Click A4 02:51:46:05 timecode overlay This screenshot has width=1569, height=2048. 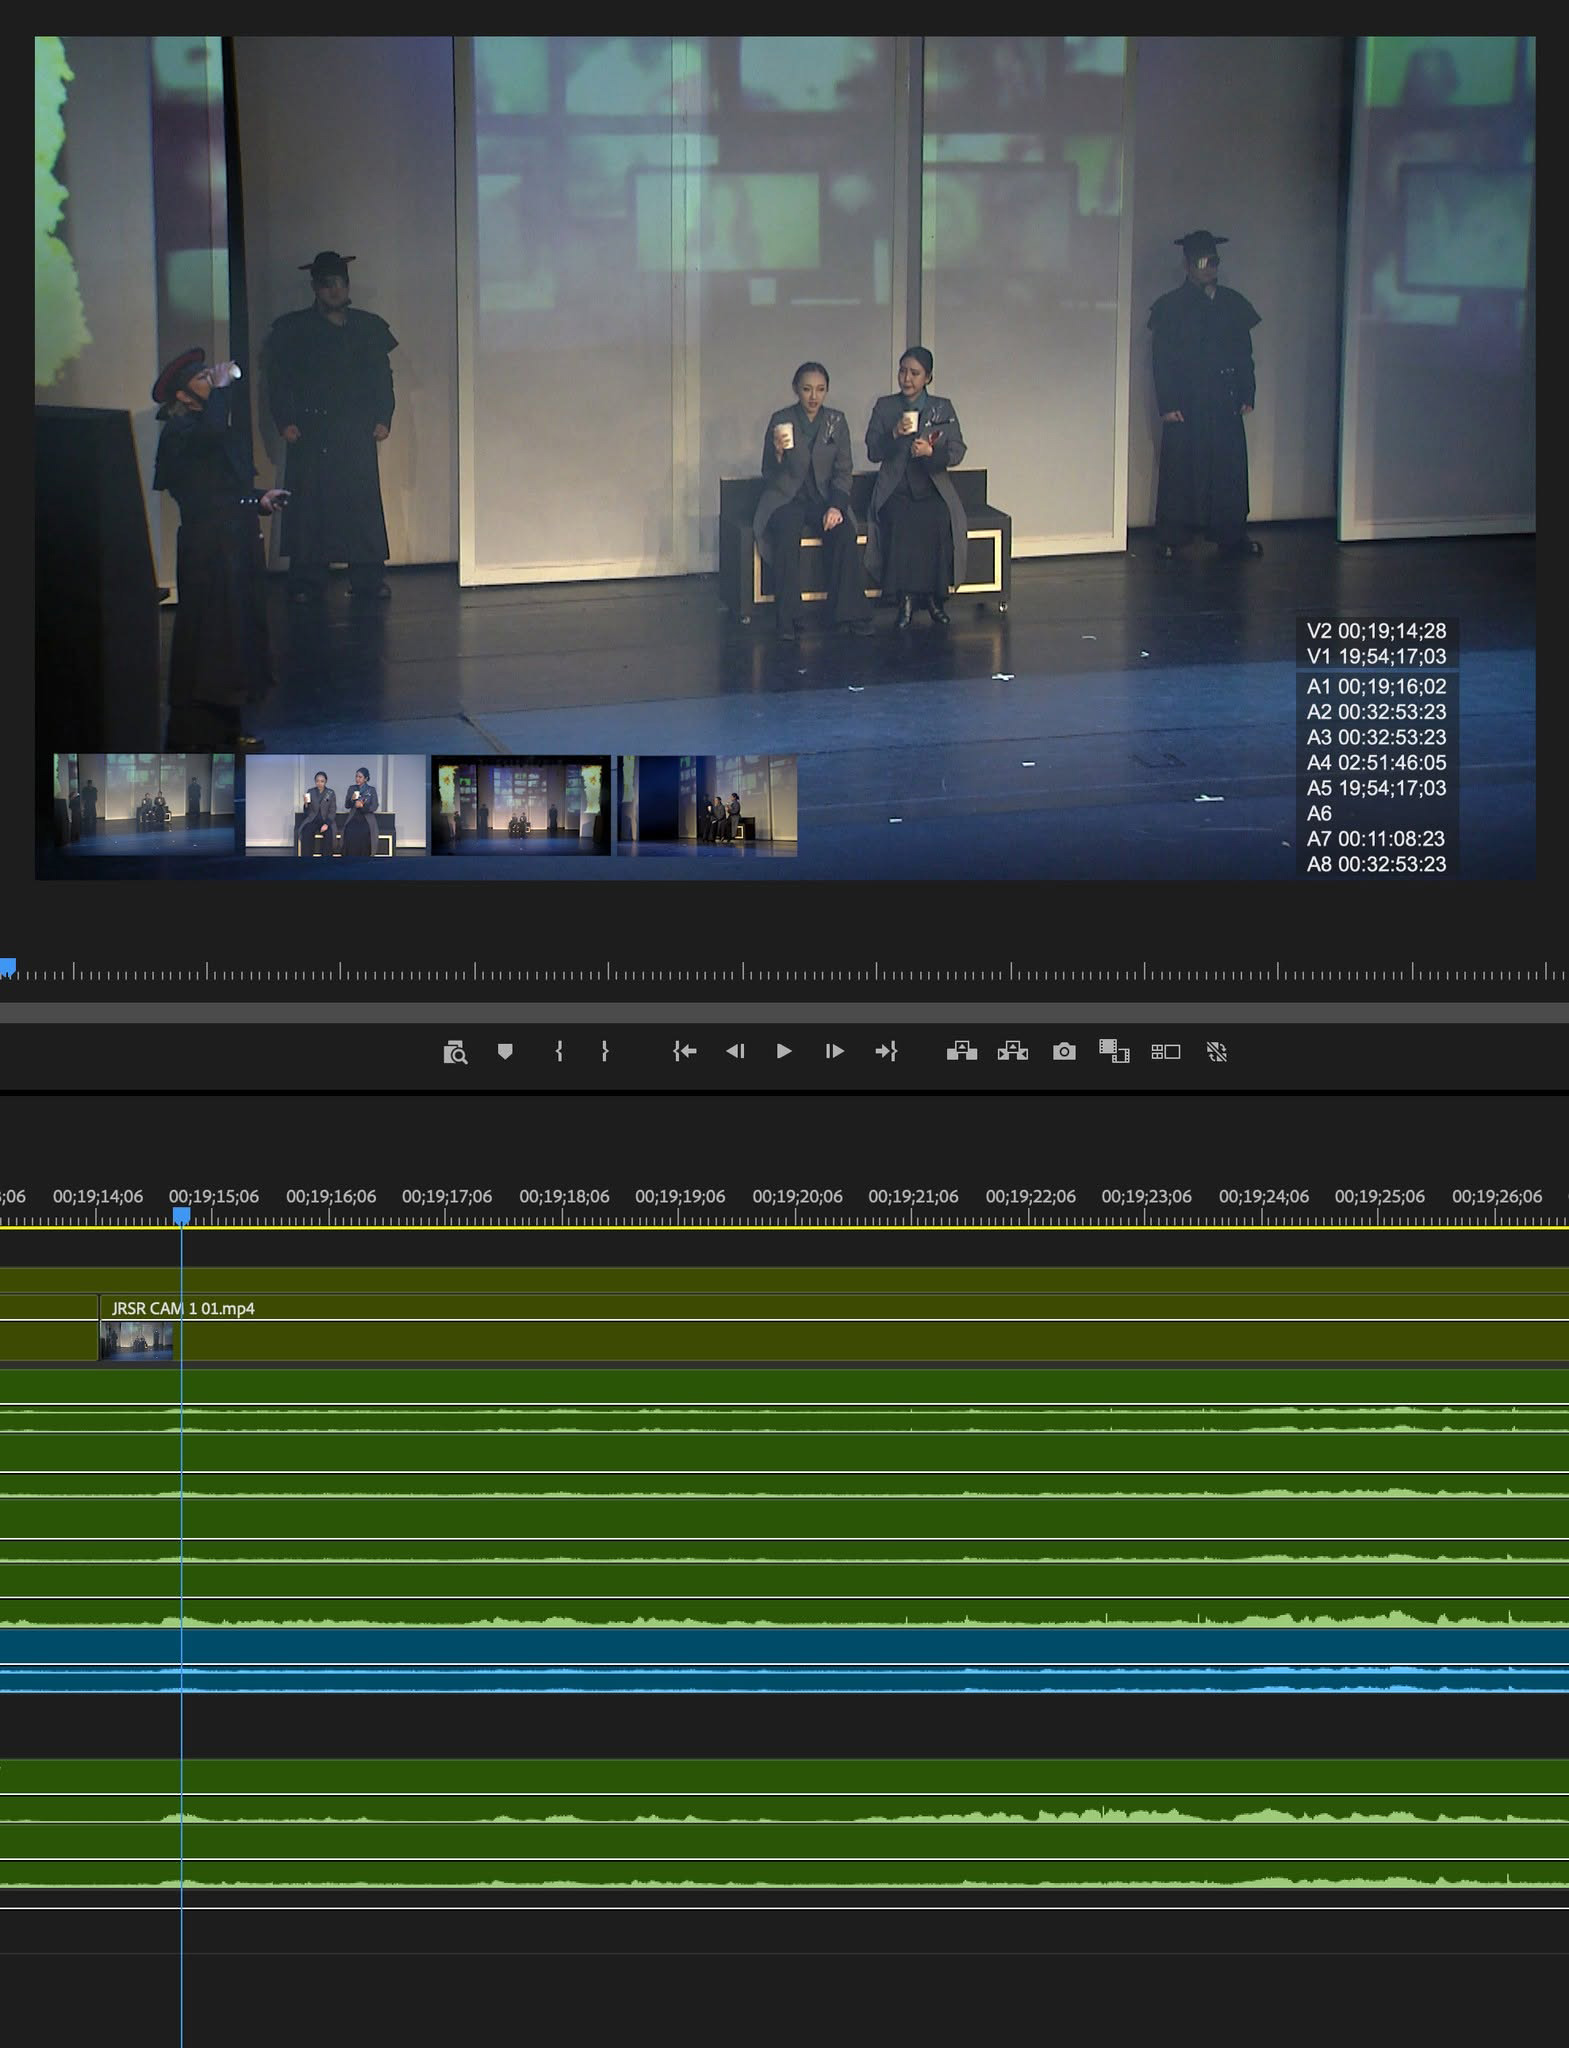point(1376,762)
